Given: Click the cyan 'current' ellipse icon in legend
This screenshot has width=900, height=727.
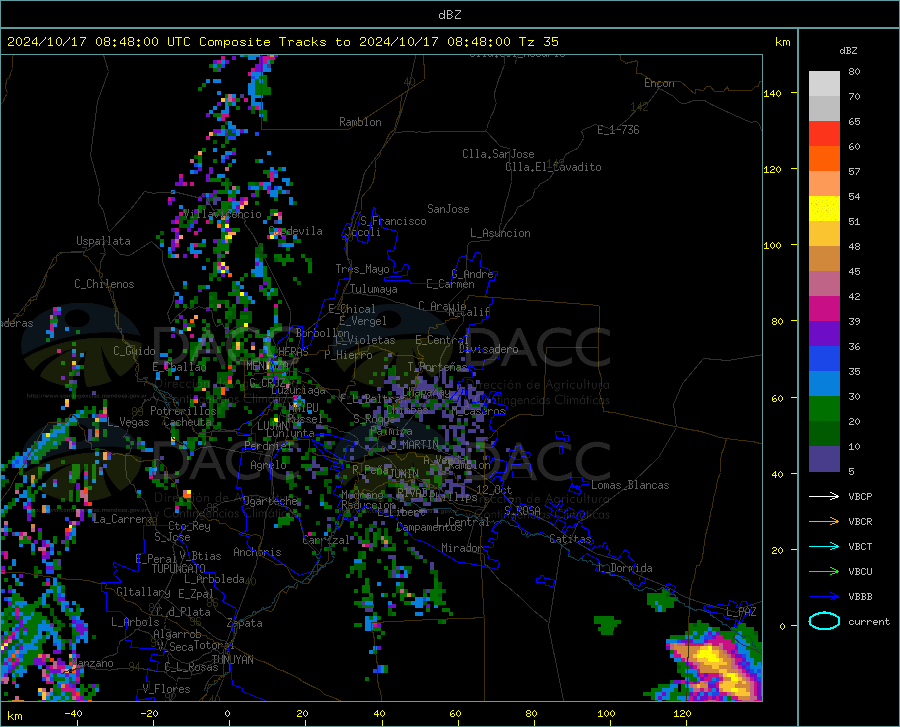Looking at the screenshot, I should click(x=824, y=621).
